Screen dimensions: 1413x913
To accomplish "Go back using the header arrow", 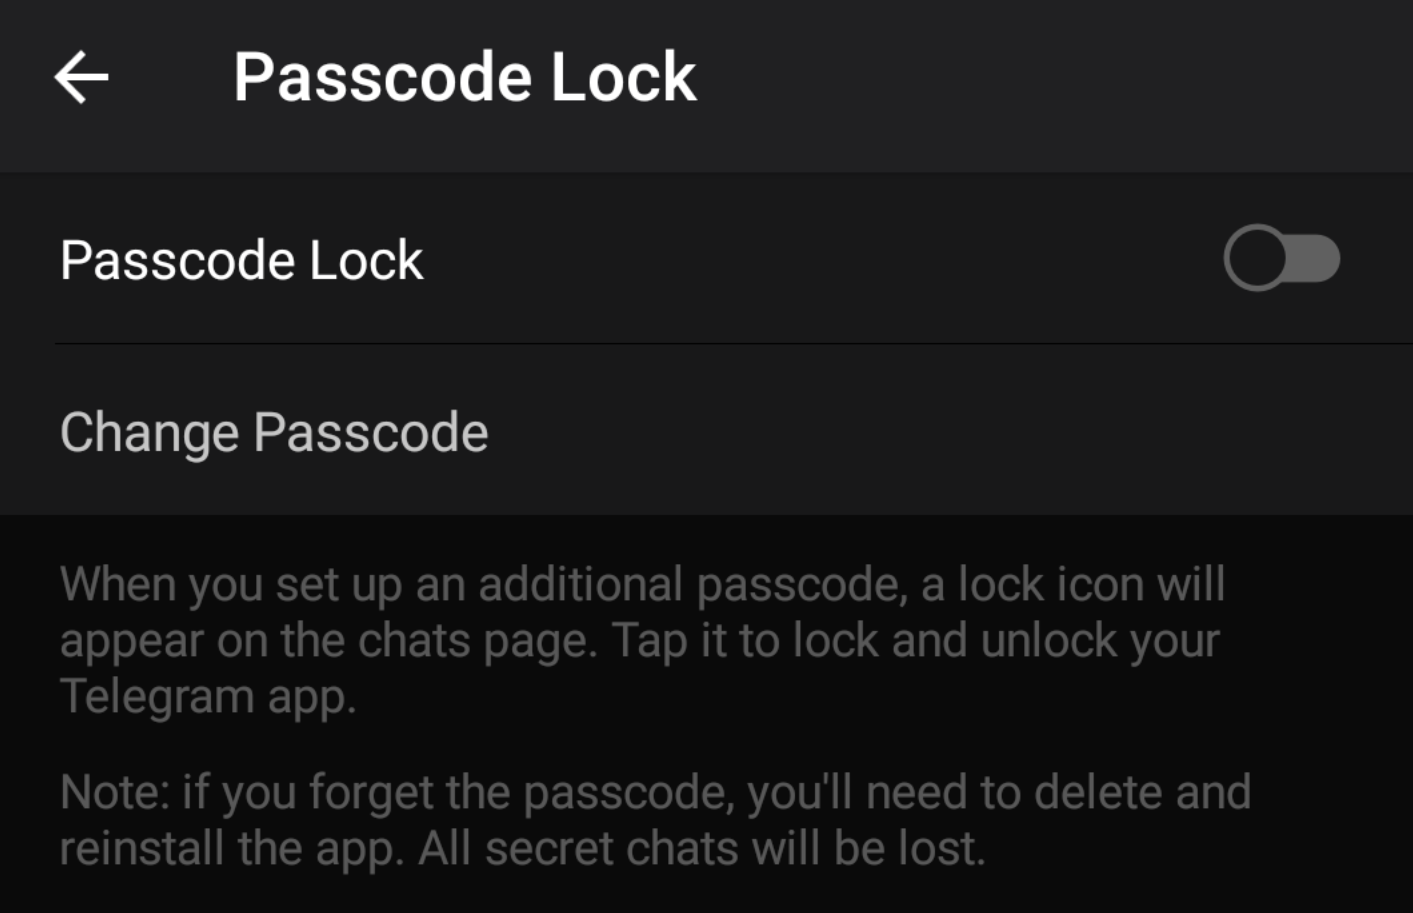I will click(x=81, y=78).
